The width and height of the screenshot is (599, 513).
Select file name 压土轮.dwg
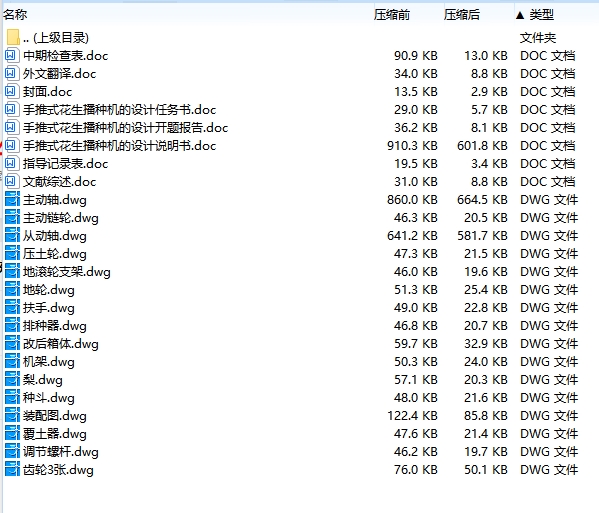[x=55, y=254]
